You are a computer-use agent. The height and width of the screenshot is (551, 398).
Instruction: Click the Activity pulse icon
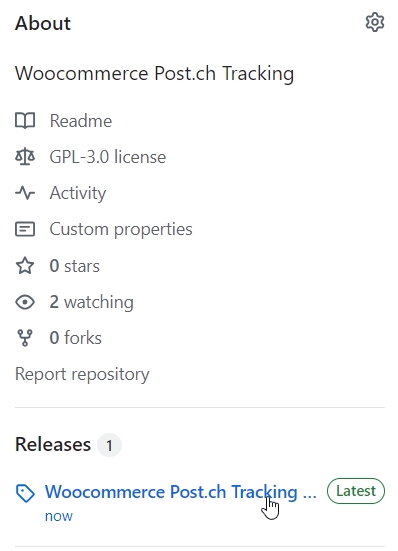25,193
